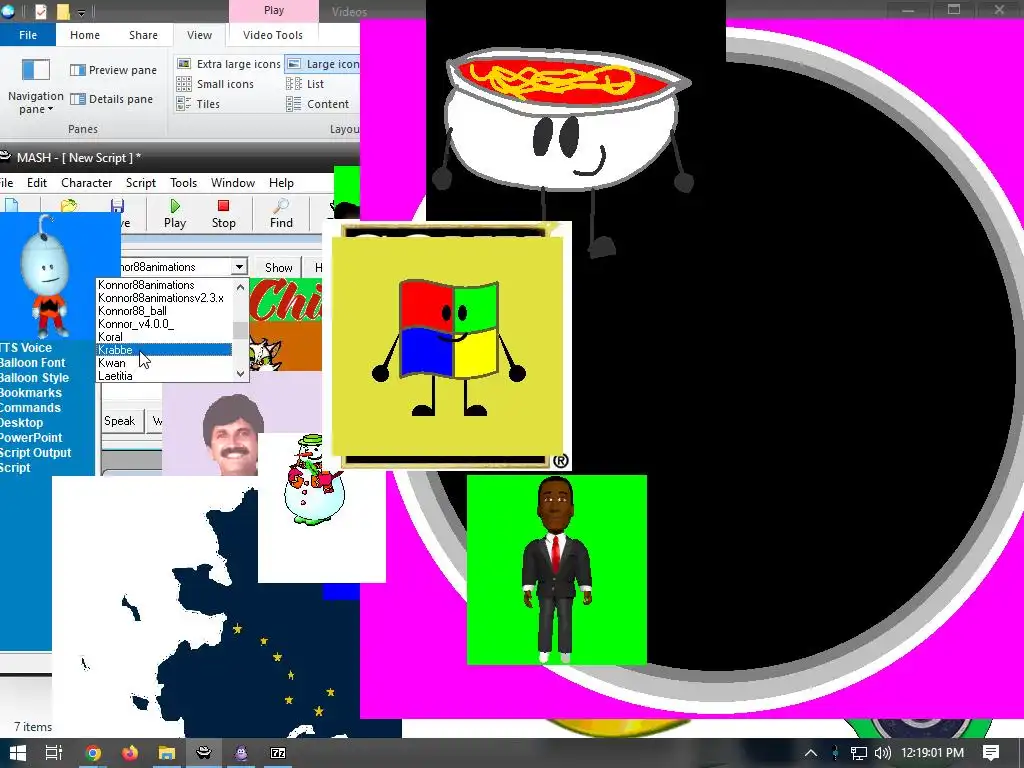The image size is (1024, 768).
Task: Switch to Content layout view
Action: coord(317,104)
